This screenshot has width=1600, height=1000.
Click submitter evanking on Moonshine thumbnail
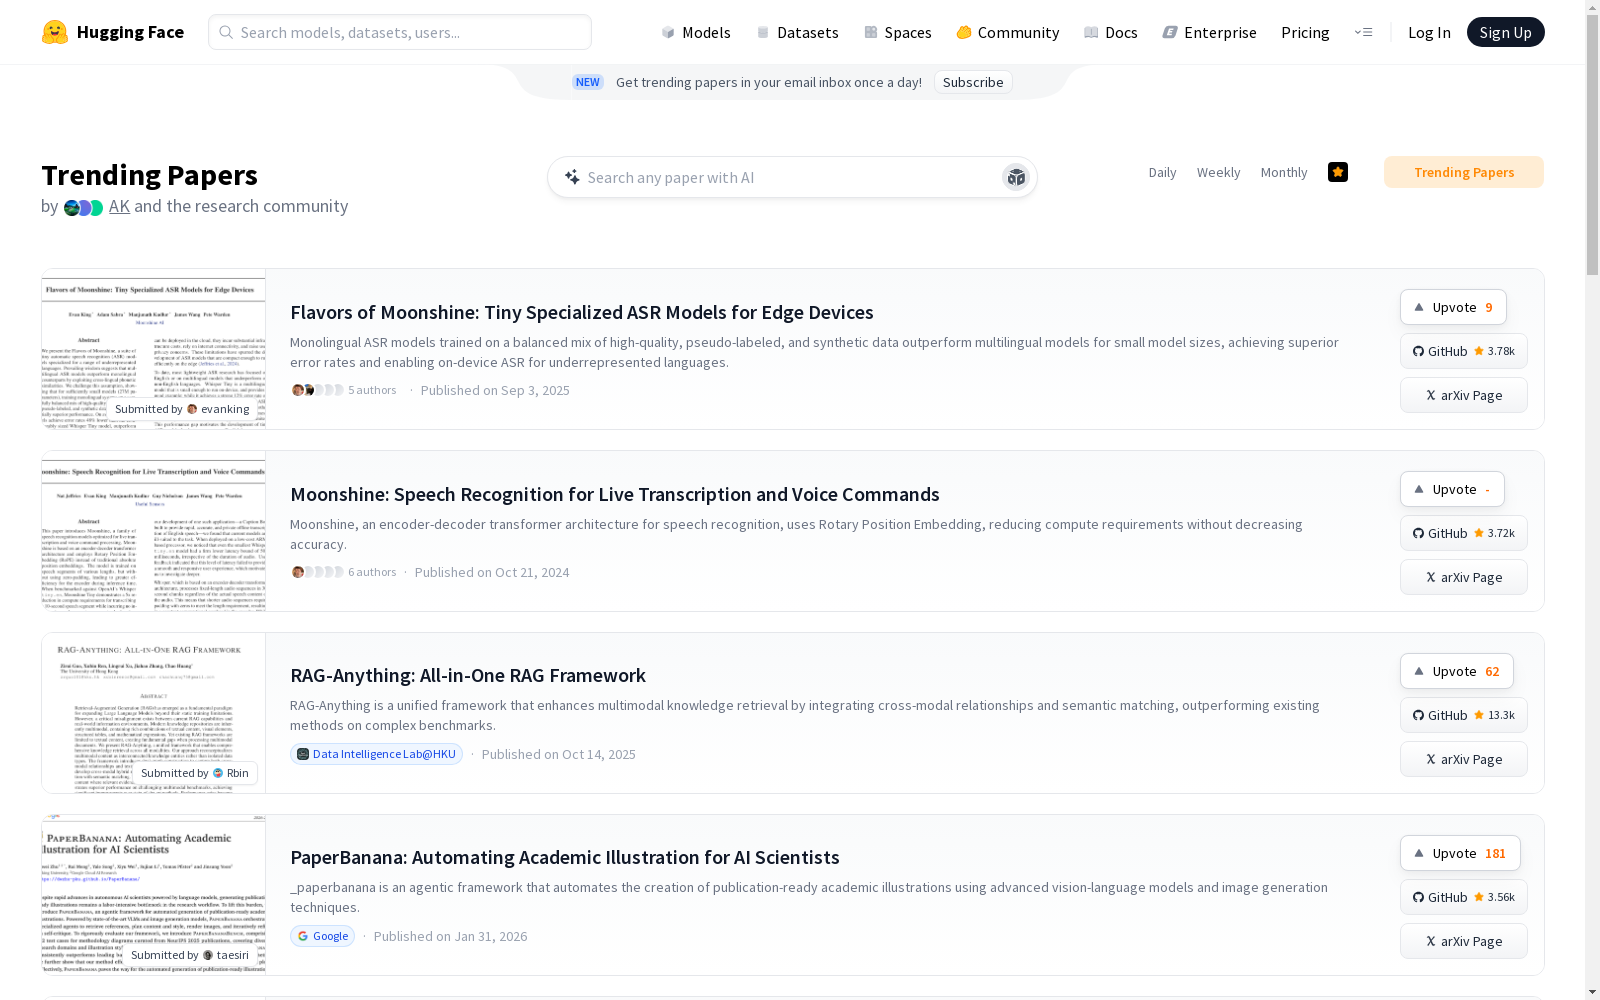click(182, 409)
